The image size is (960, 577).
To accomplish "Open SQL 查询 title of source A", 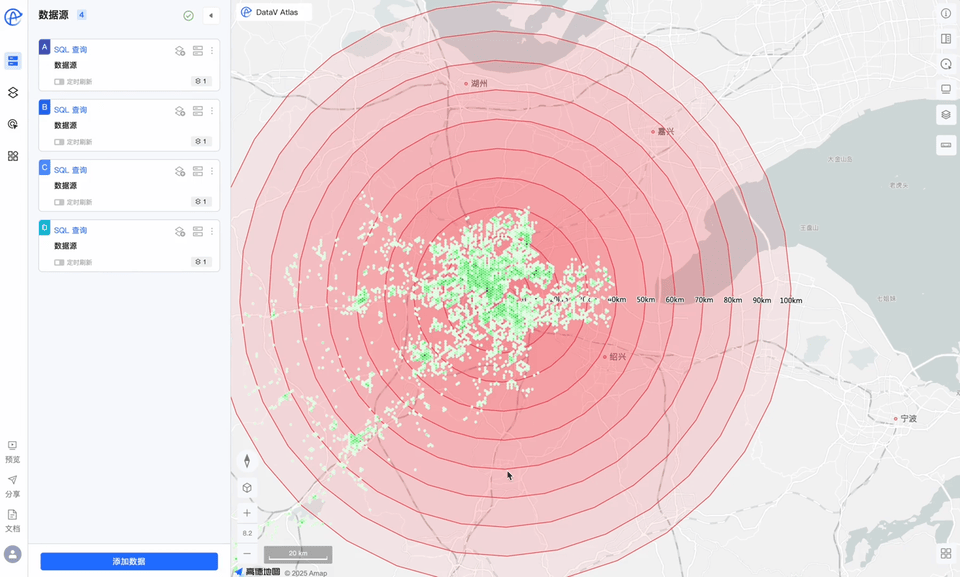I will [x=70, y=50].
